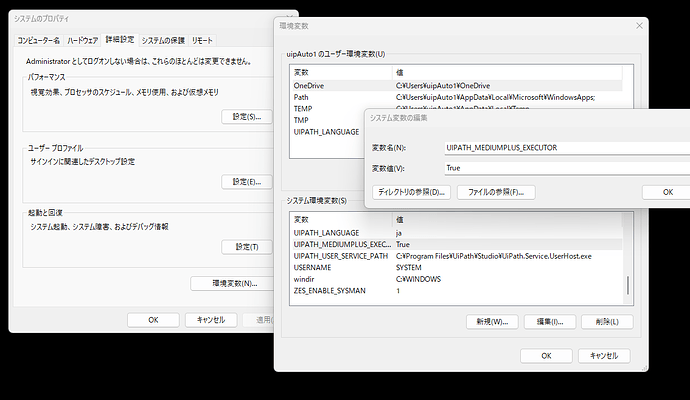Select UIPATH_USER_SERVICE_PATH system variable row
This screenshot has width=690, height=400.
pyautogui.click(x=456, y=256)
